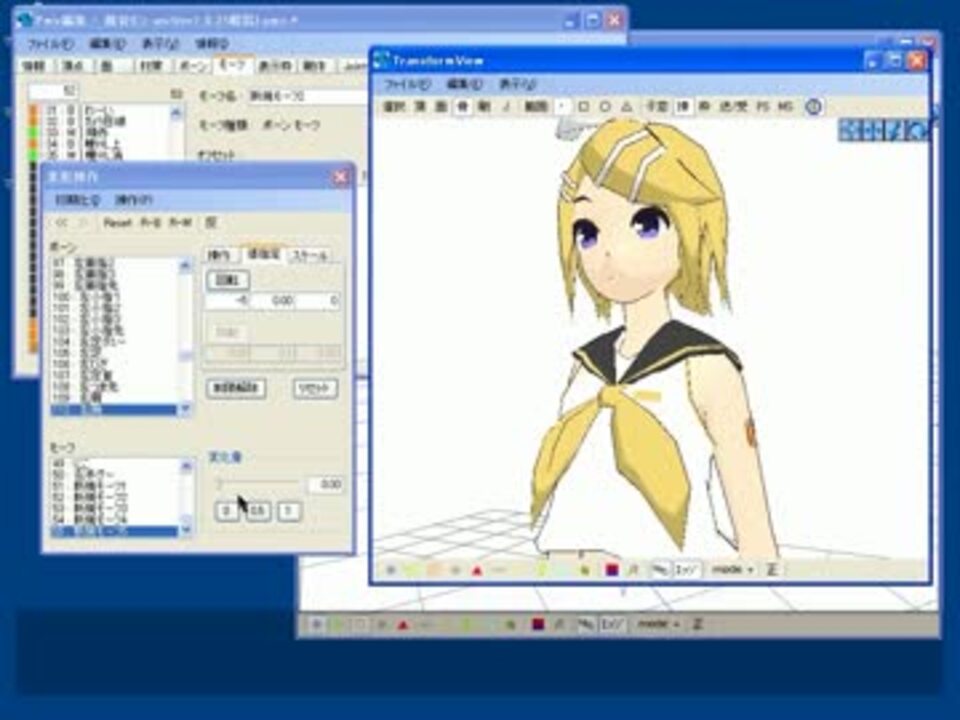
Task: Click first gray icon in TransformView bottom bar
Action: pos(391,570)
